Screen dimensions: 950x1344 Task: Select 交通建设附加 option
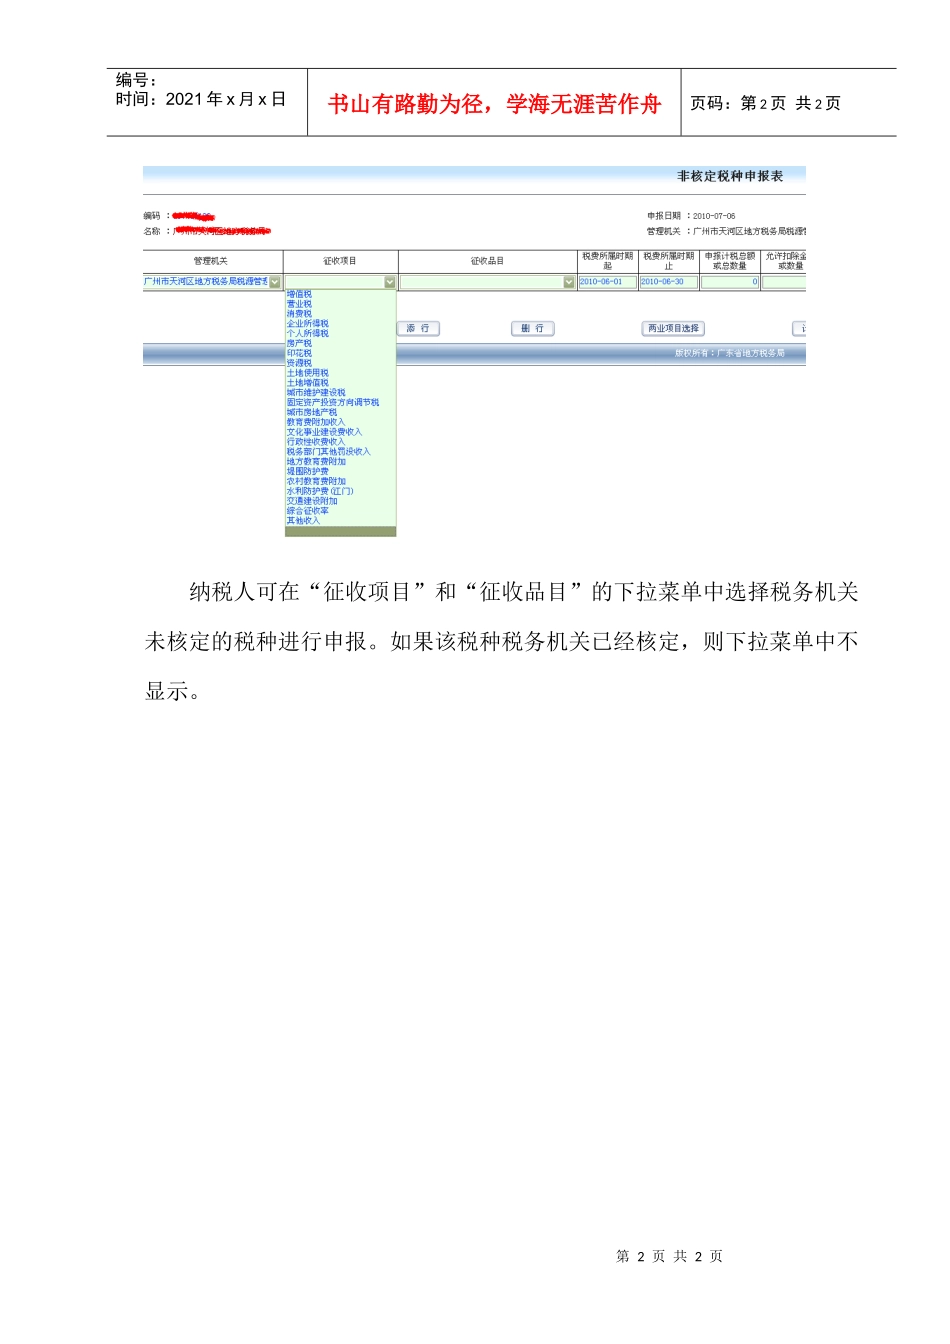pos(312,501)
